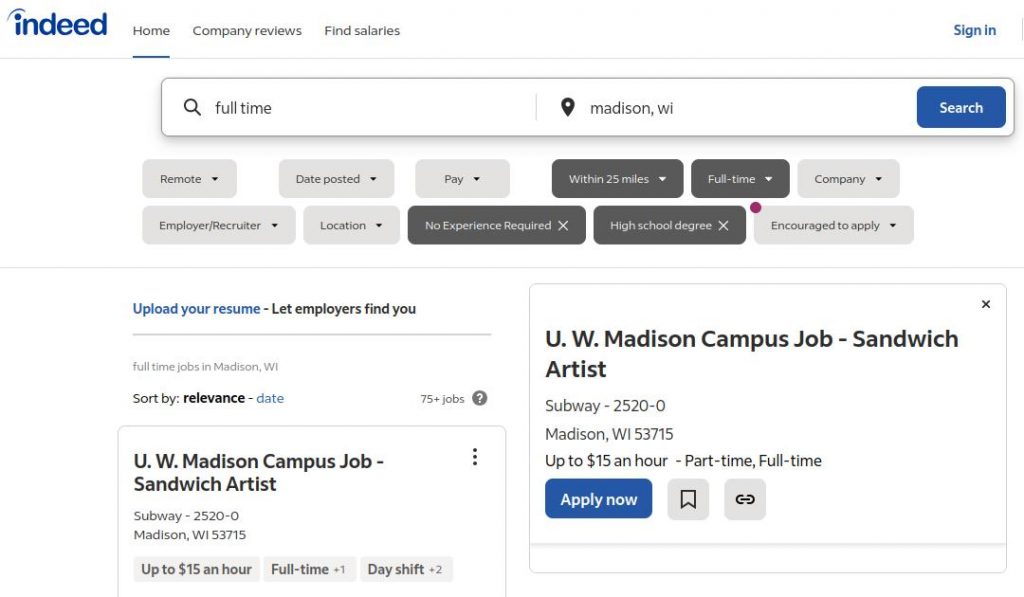Save job using the bookmark icon

point(688,499)
